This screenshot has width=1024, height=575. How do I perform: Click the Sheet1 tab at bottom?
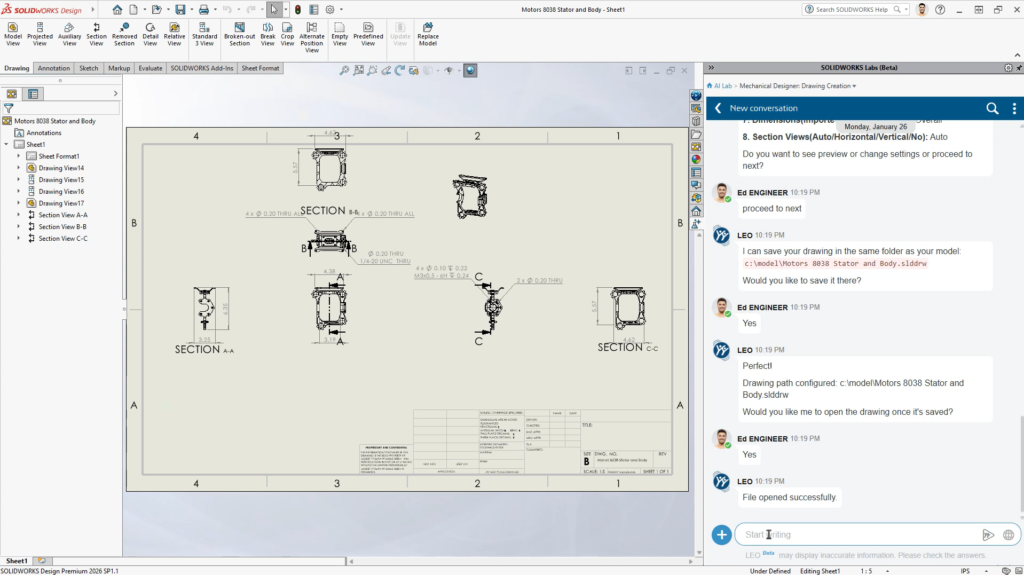coord(16,561)
